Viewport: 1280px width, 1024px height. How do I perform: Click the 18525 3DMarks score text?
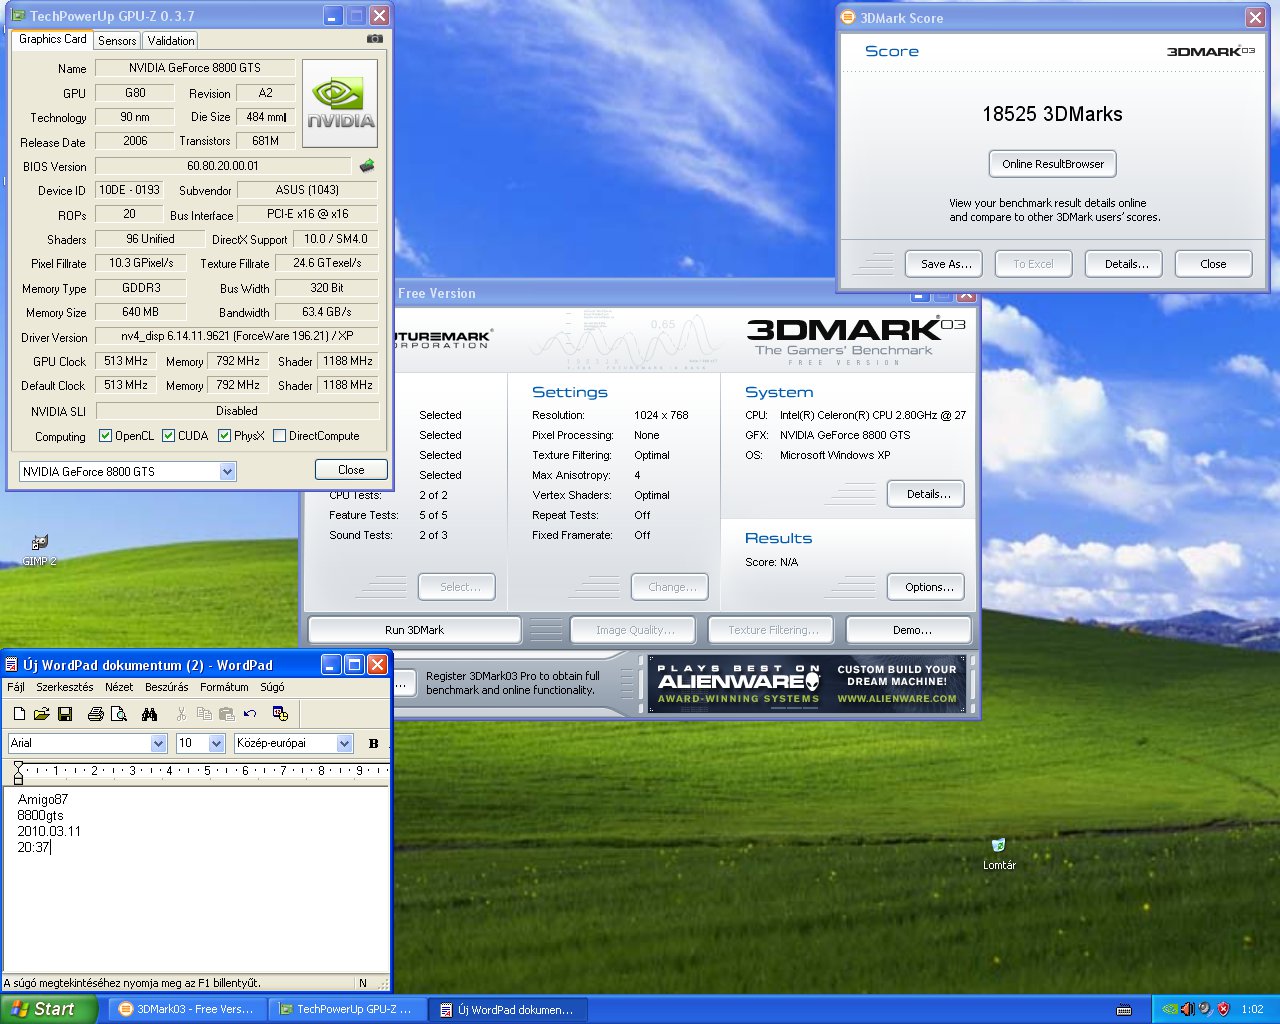click(x=1052, y=114)
